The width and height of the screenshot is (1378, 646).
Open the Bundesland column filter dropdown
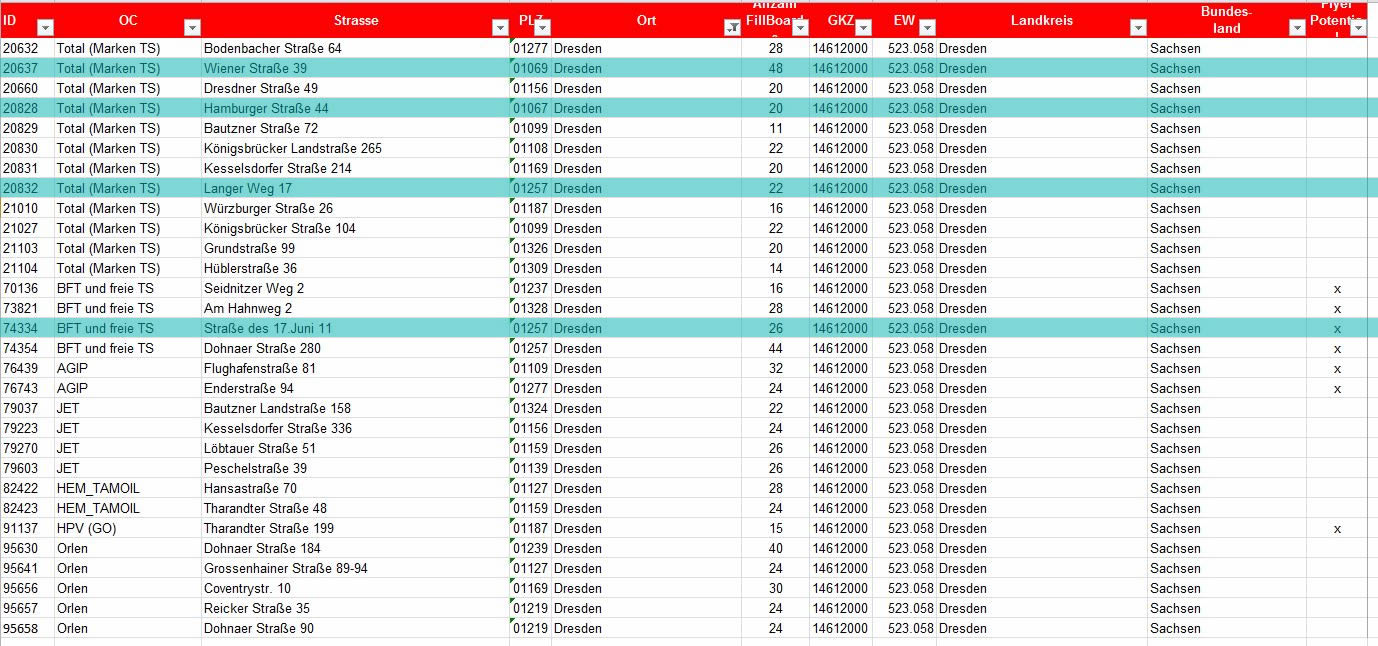(x=1297, y=28)
